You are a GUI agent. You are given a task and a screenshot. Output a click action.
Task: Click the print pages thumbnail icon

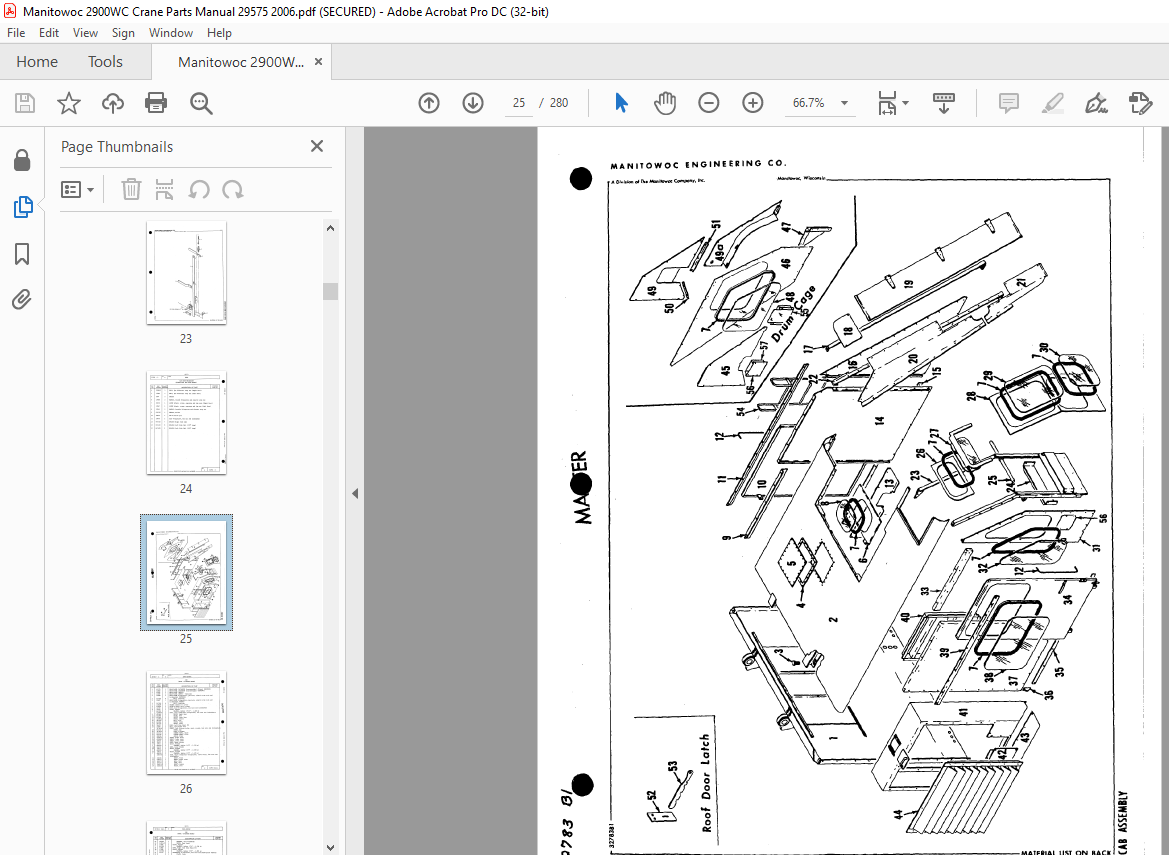[x=164, y=189]
